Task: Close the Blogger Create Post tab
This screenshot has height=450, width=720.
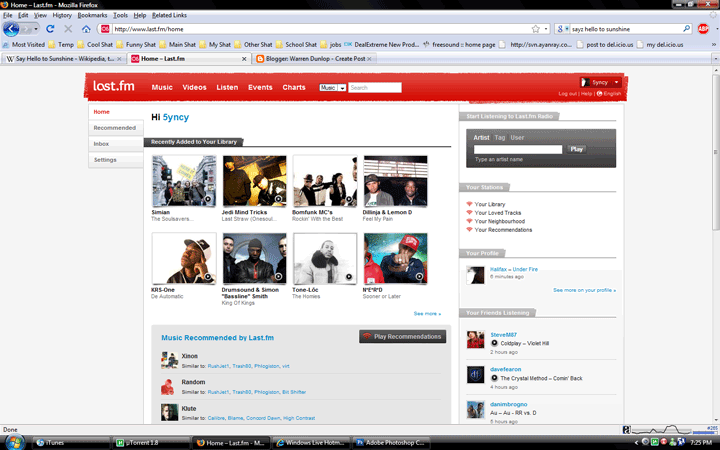Action: click(369, 59)
